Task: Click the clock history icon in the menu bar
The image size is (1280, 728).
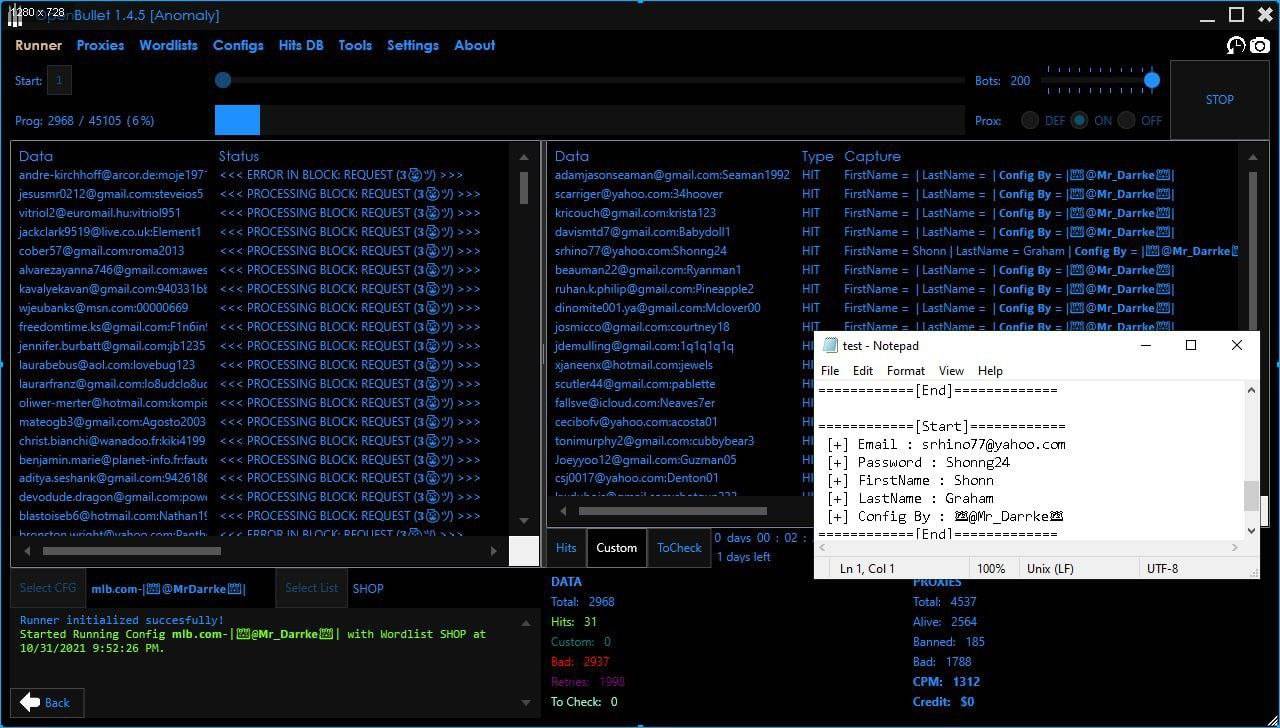Action: (x=1236, y=45)
